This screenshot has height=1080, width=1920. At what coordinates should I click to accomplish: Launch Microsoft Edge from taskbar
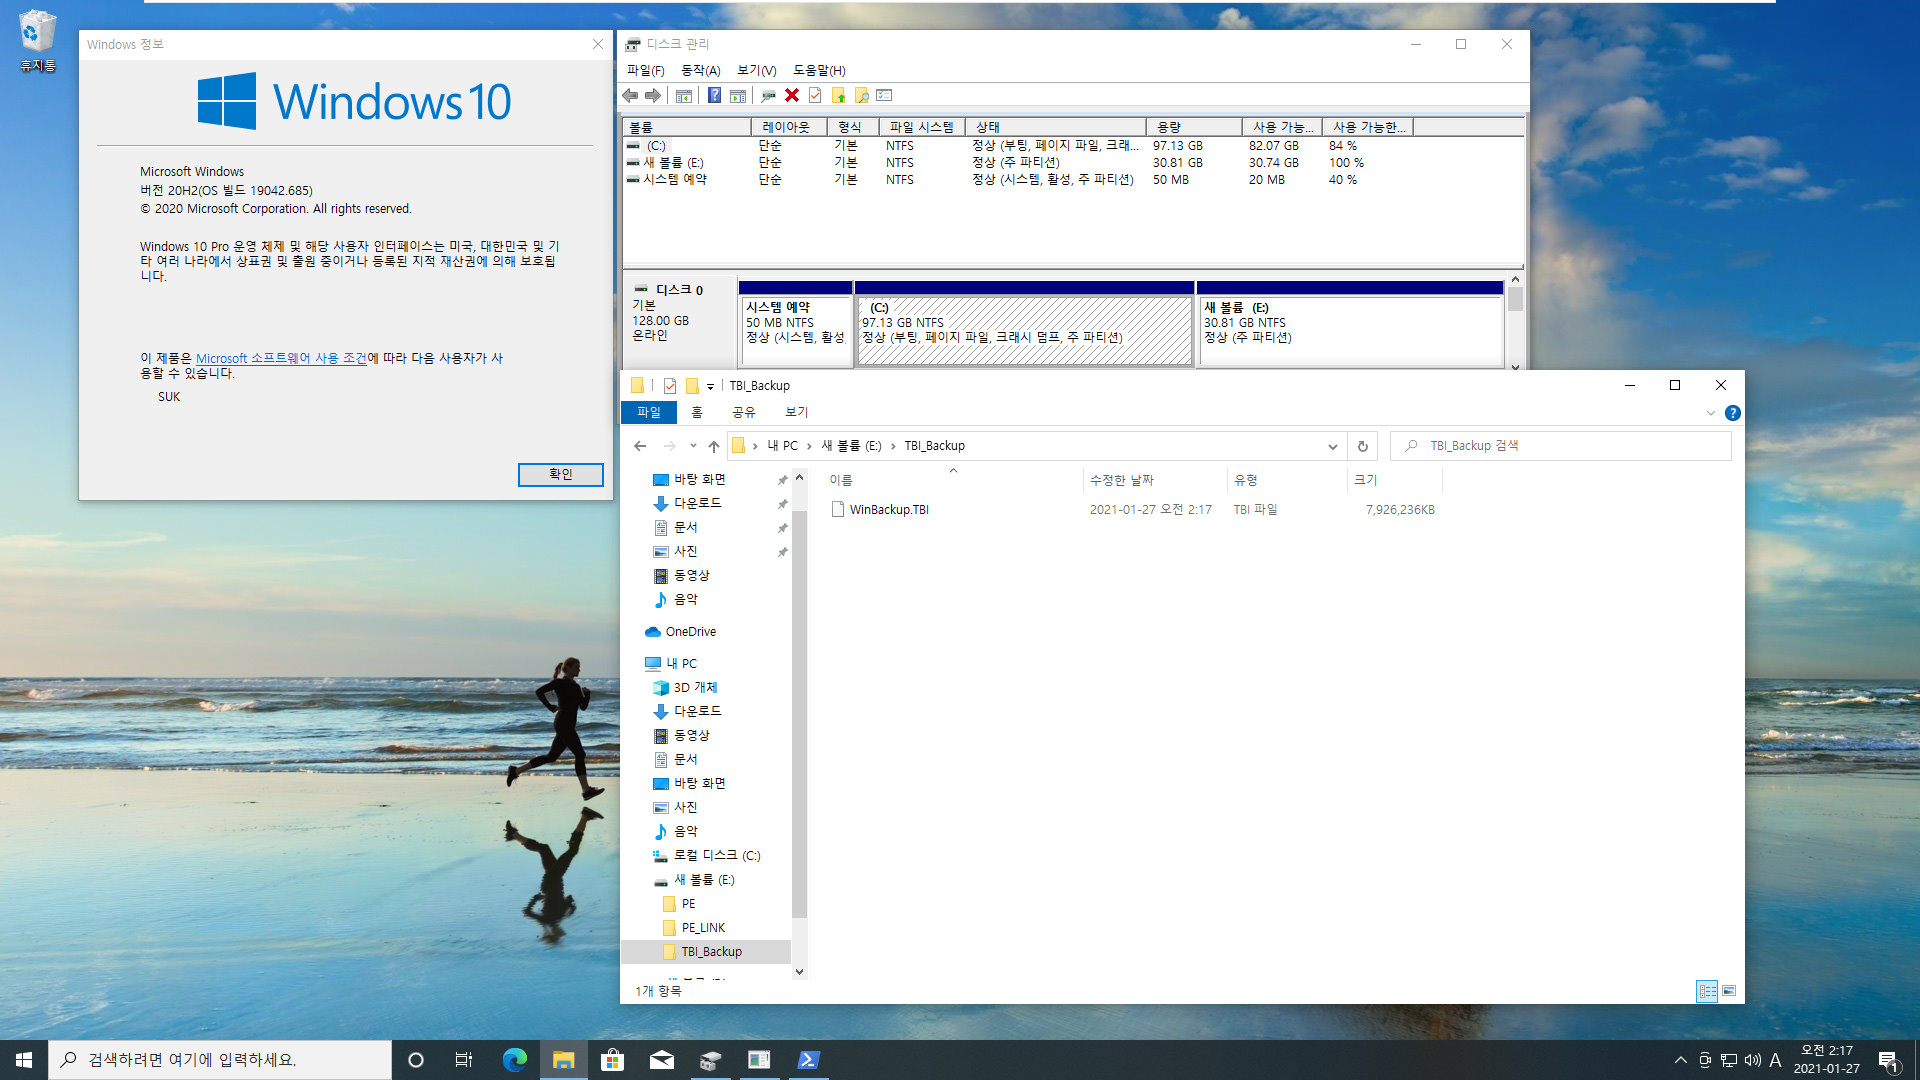click(514, 1060)
